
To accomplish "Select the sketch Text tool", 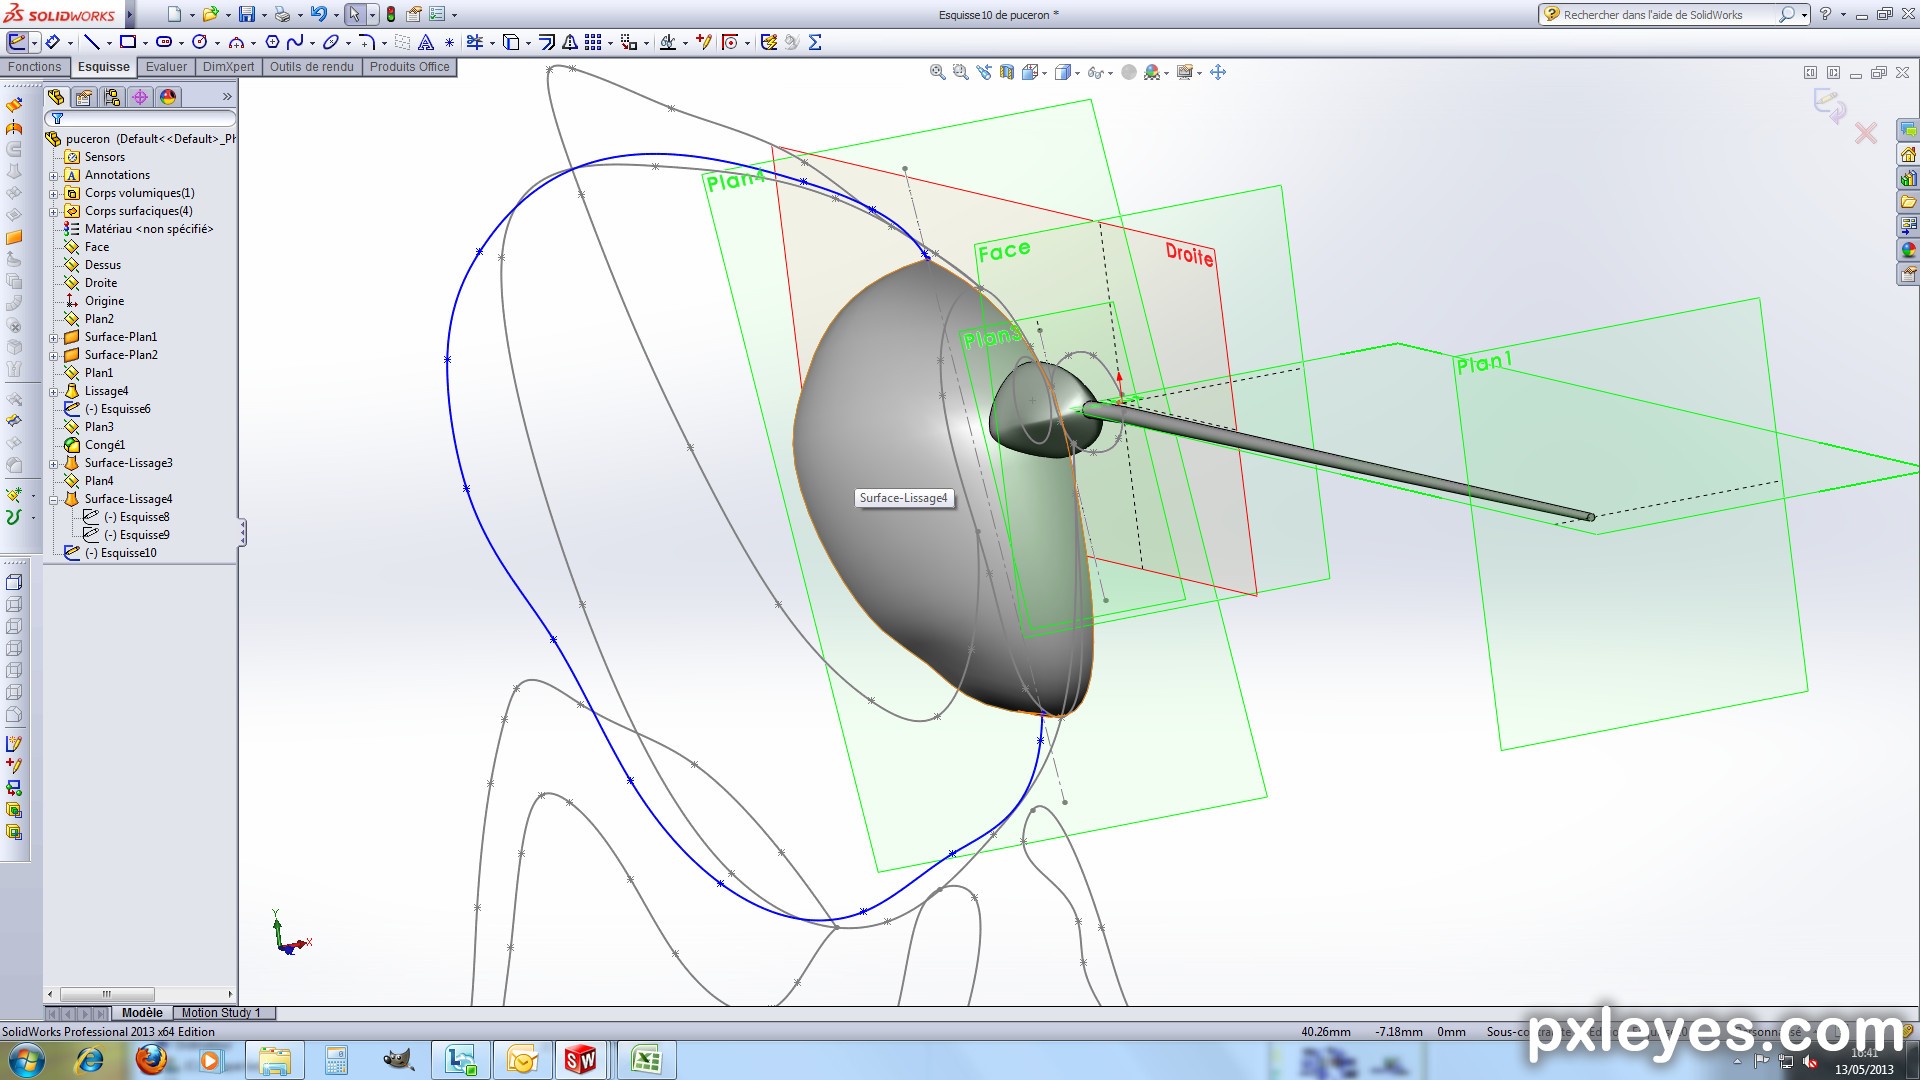I will tap(426, 42).
